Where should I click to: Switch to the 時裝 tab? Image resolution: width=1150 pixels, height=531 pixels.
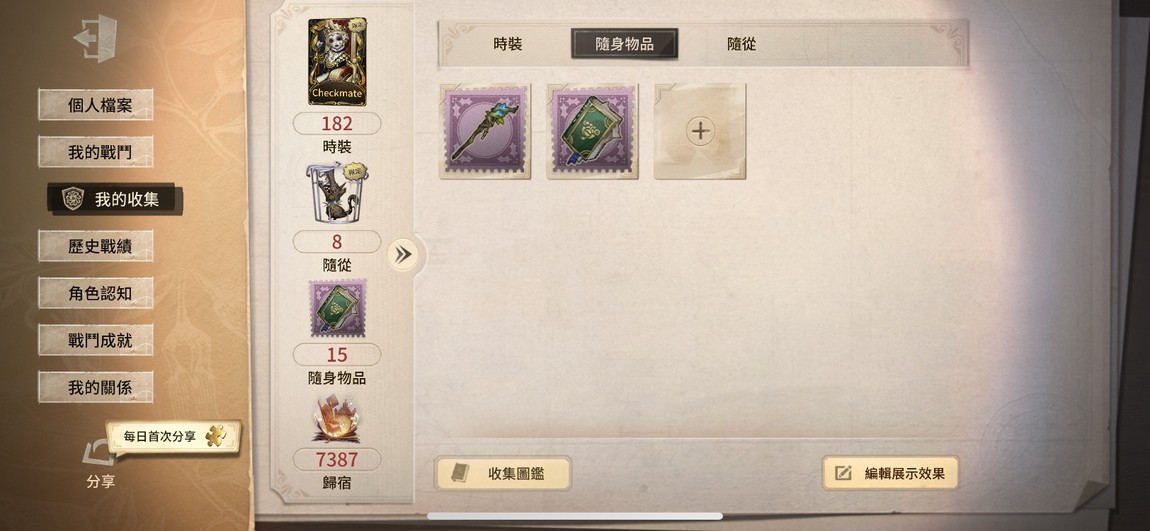coord(508,44)
